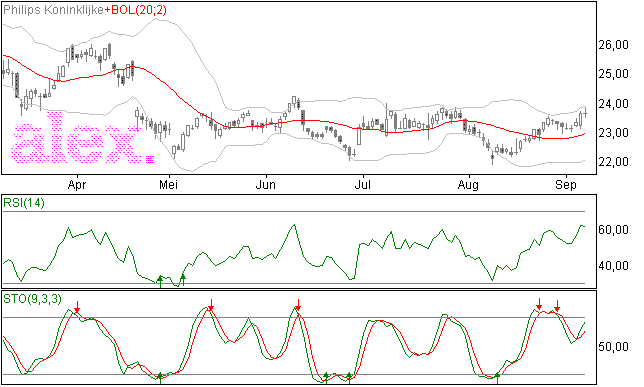Viewport: 644px width, 387px height.
Task: Click the 60,00 RSI axis value
Action: click(x=614, y=230)
